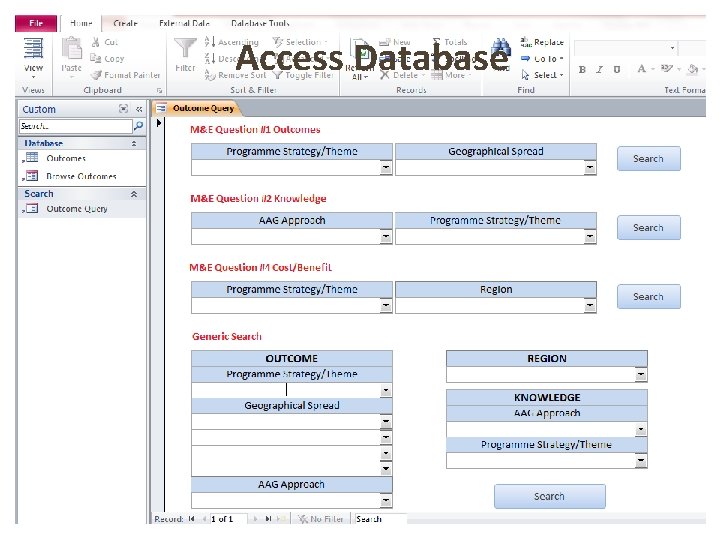Switch to the Home ribbon tab
This screenshot has height=540, width=720.
[81, 23]
